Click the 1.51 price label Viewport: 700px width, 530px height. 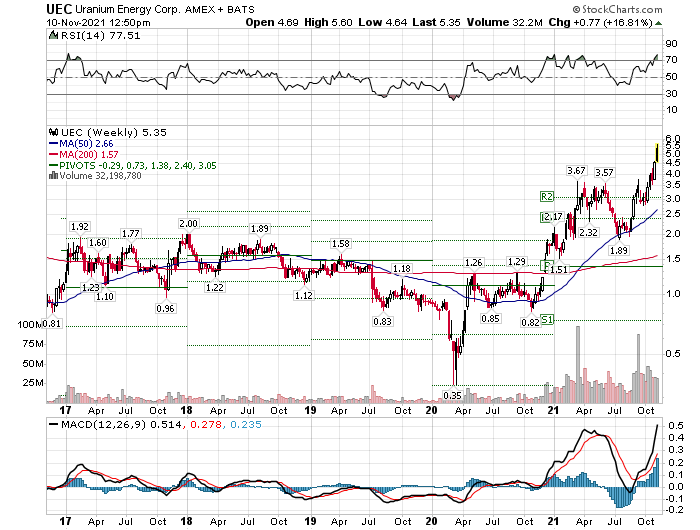coord(558,269)
